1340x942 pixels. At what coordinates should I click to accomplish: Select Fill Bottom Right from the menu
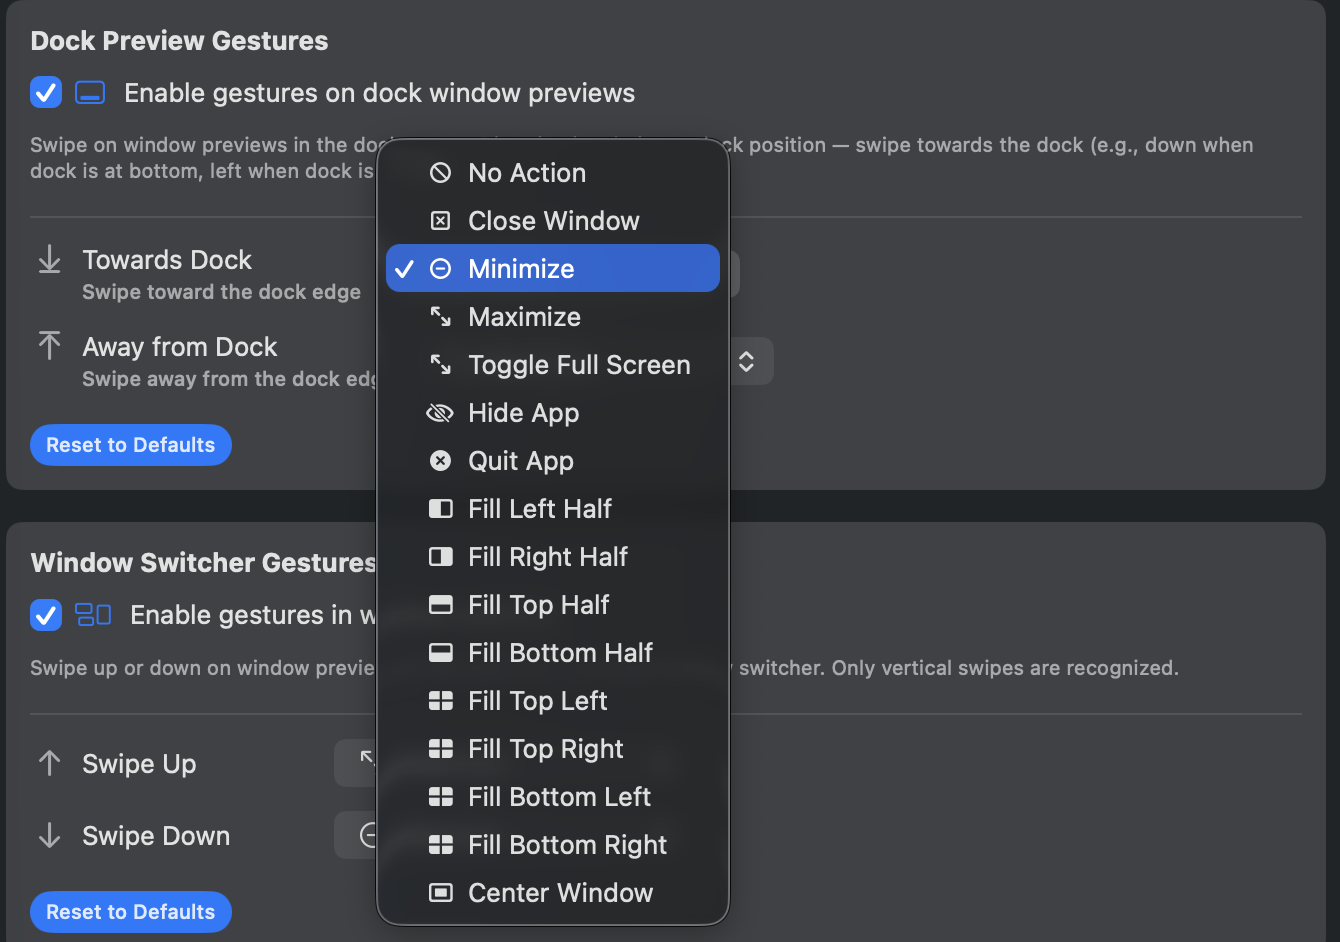567,844
